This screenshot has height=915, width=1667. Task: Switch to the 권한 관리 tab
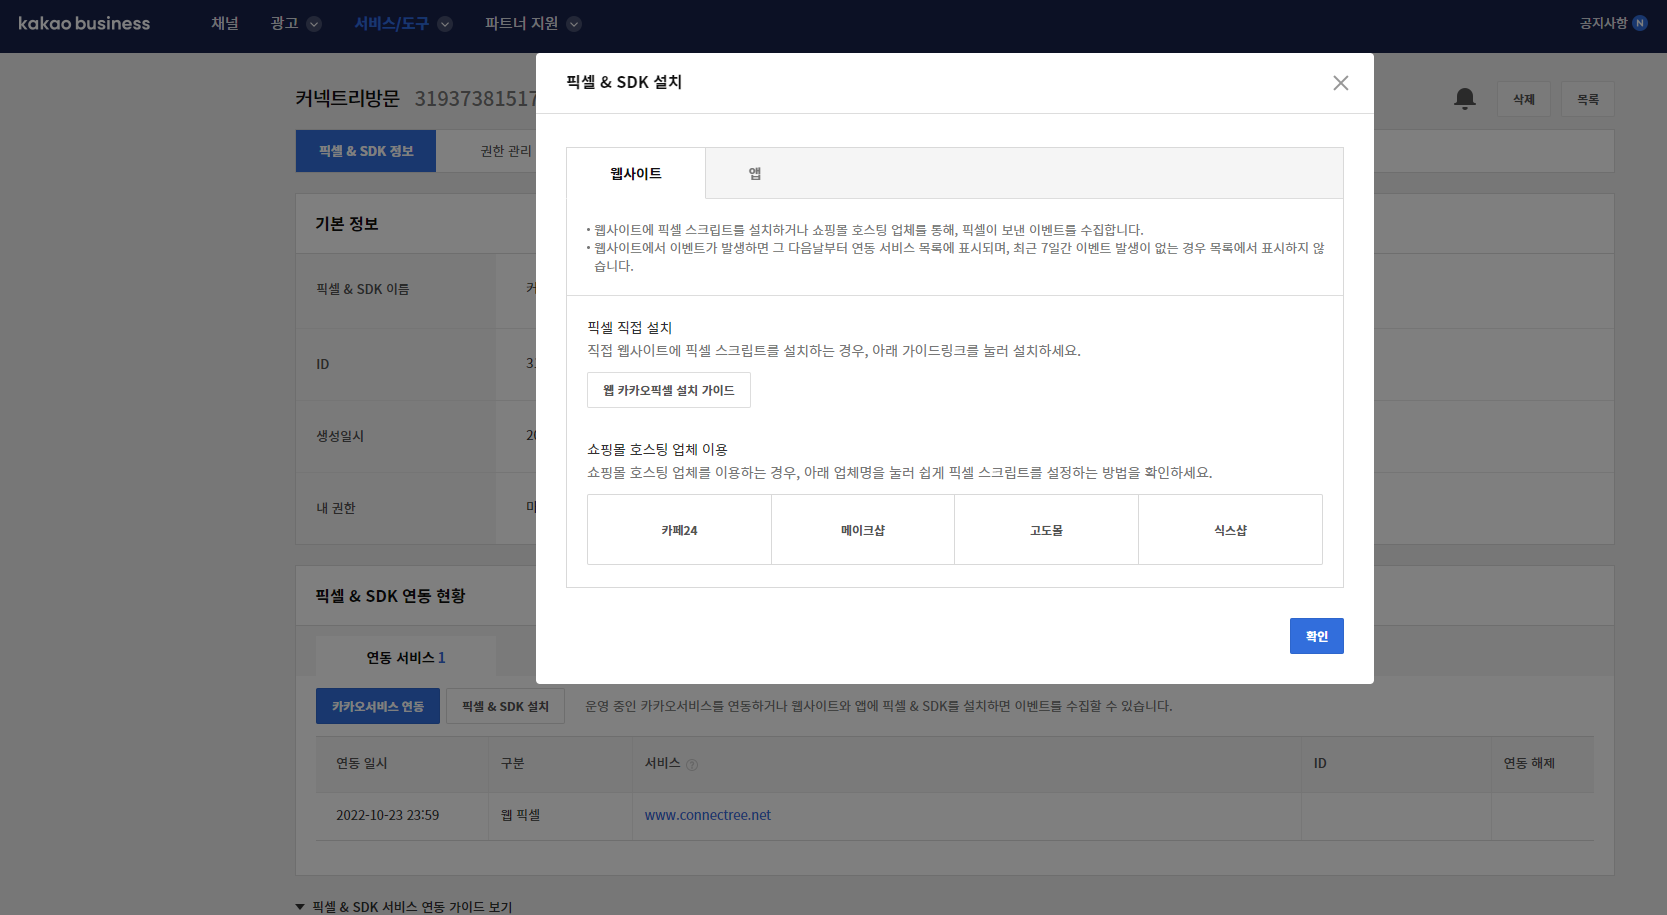[x=506, y=151]
